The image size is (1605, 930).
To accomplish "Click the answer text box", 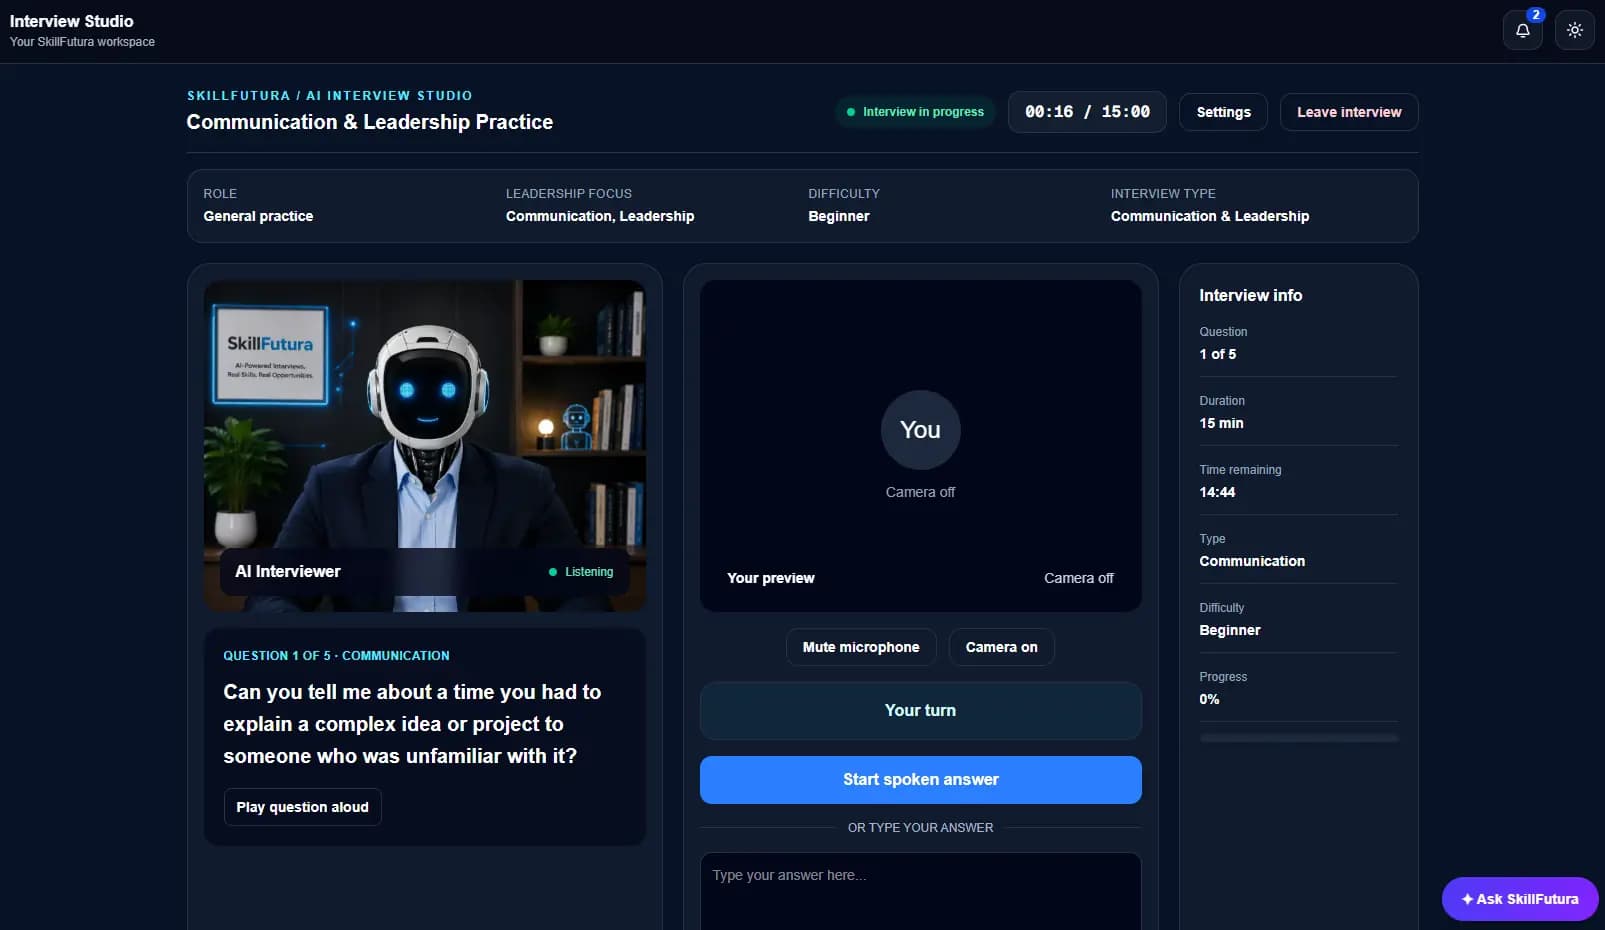I will point(920,892).
